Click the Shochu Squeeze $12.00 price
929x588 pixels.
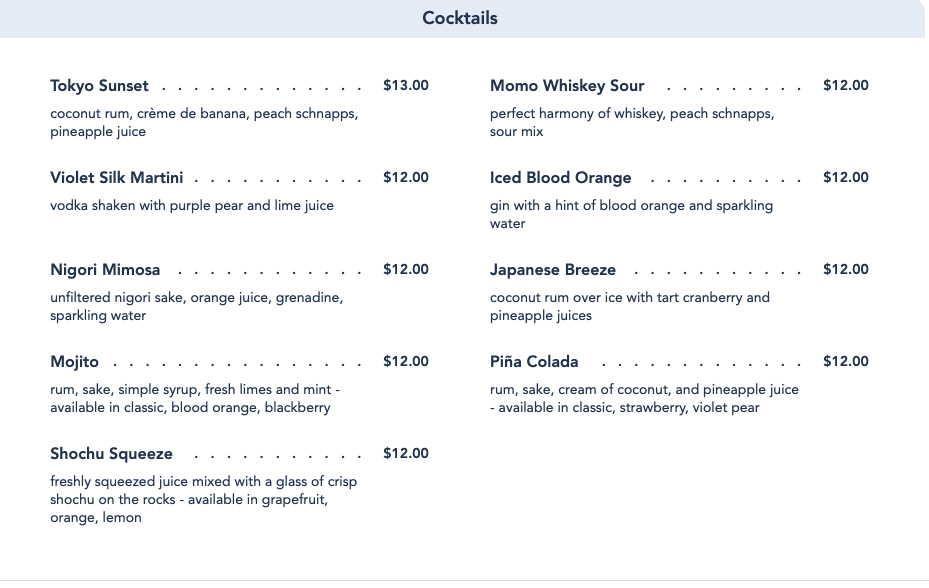point(405,454)
